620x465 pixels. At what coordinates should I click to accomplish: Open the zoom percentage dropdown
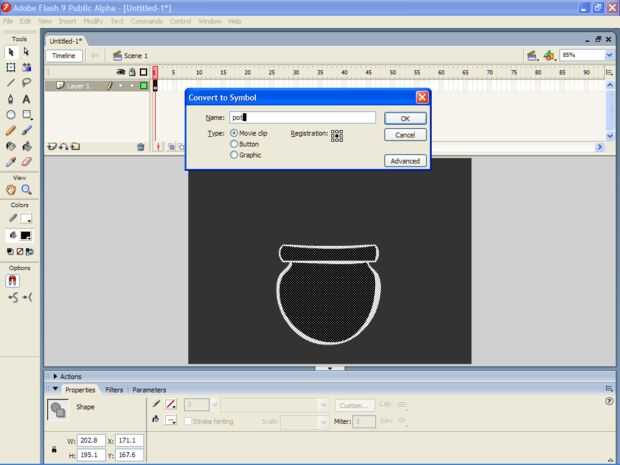point(609,55)
